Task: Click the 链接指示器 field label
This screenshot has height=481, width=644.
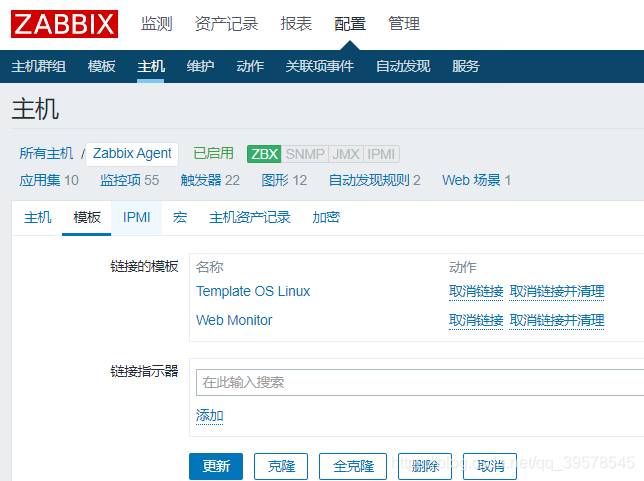Action: point(144,371)
